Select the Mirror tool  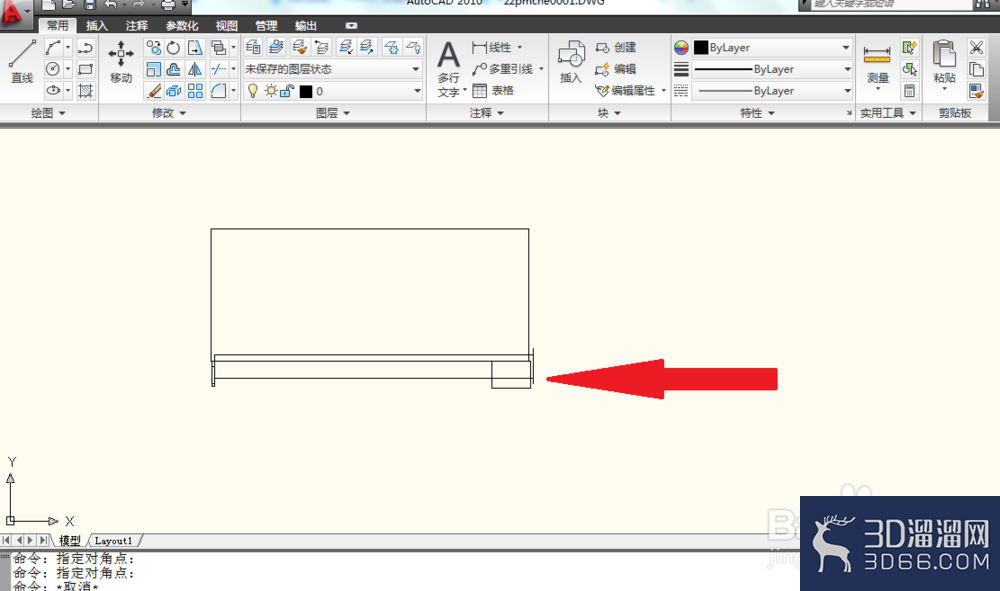pos(195,69)
